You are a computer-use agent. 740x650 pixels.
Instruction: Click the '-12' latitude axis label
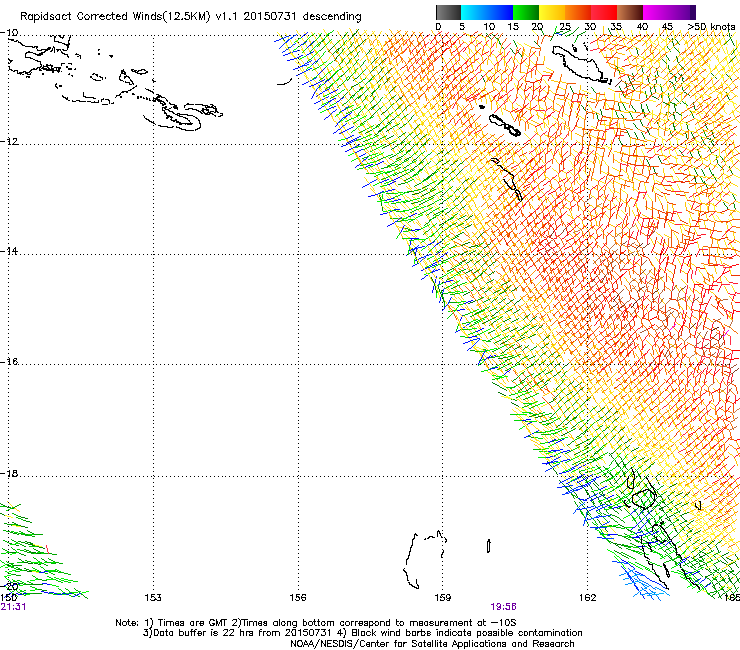[9, 142]
